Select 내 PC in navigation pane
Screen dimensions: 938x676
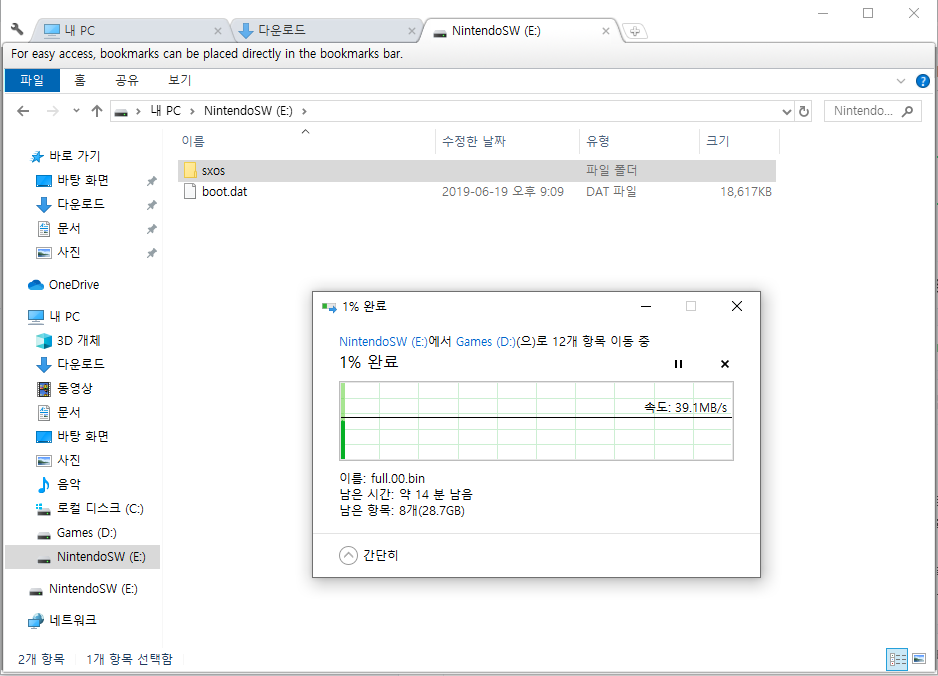pos(64,316)
